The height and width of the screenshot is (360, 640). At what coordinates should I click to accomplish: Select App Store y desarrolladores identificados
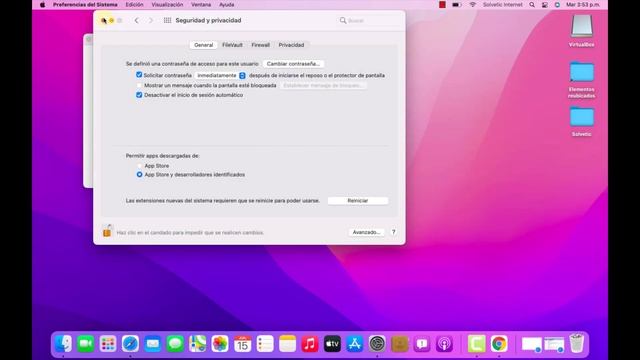(x=140, y=174)
